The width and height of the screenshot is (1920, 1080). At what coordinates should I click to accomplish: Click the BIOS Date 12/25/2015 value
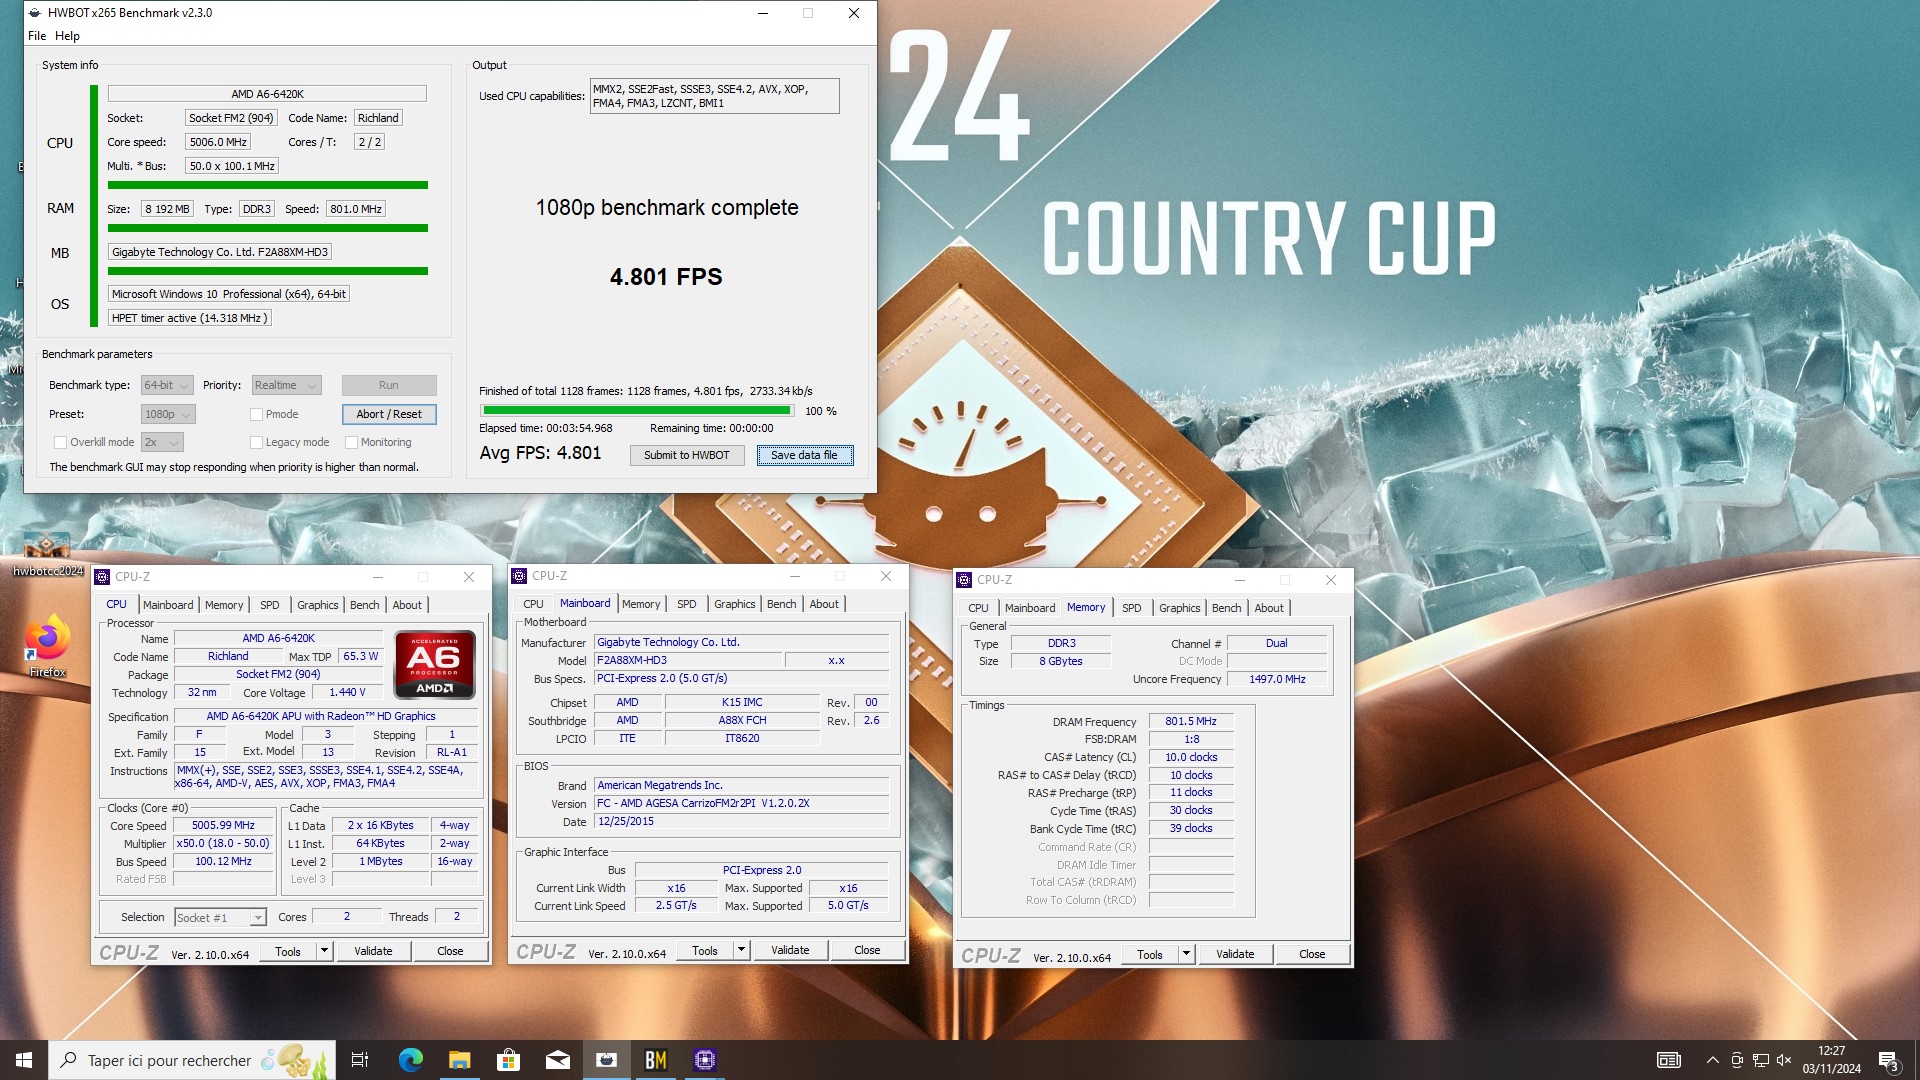(x=741, y=821)
